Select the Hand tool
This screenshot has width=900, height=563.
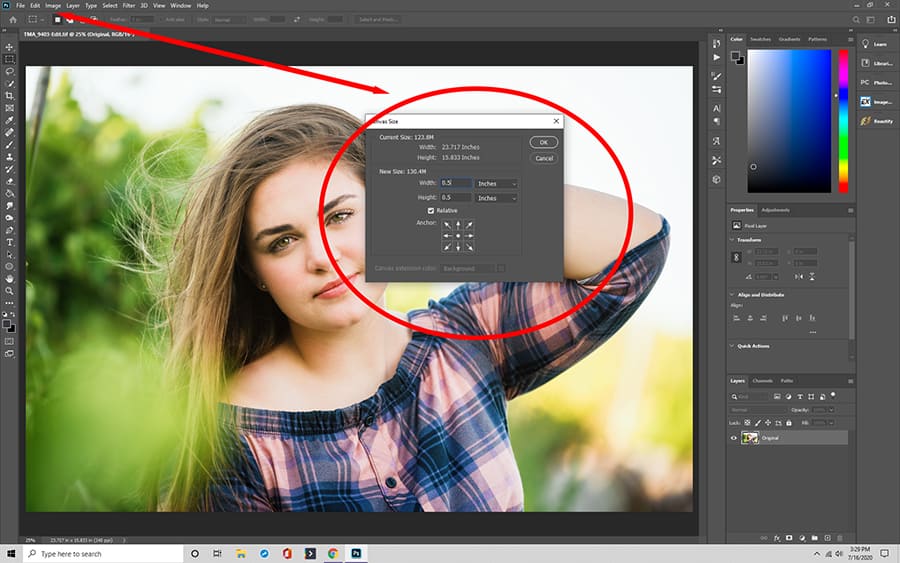[x=9, y=278]
